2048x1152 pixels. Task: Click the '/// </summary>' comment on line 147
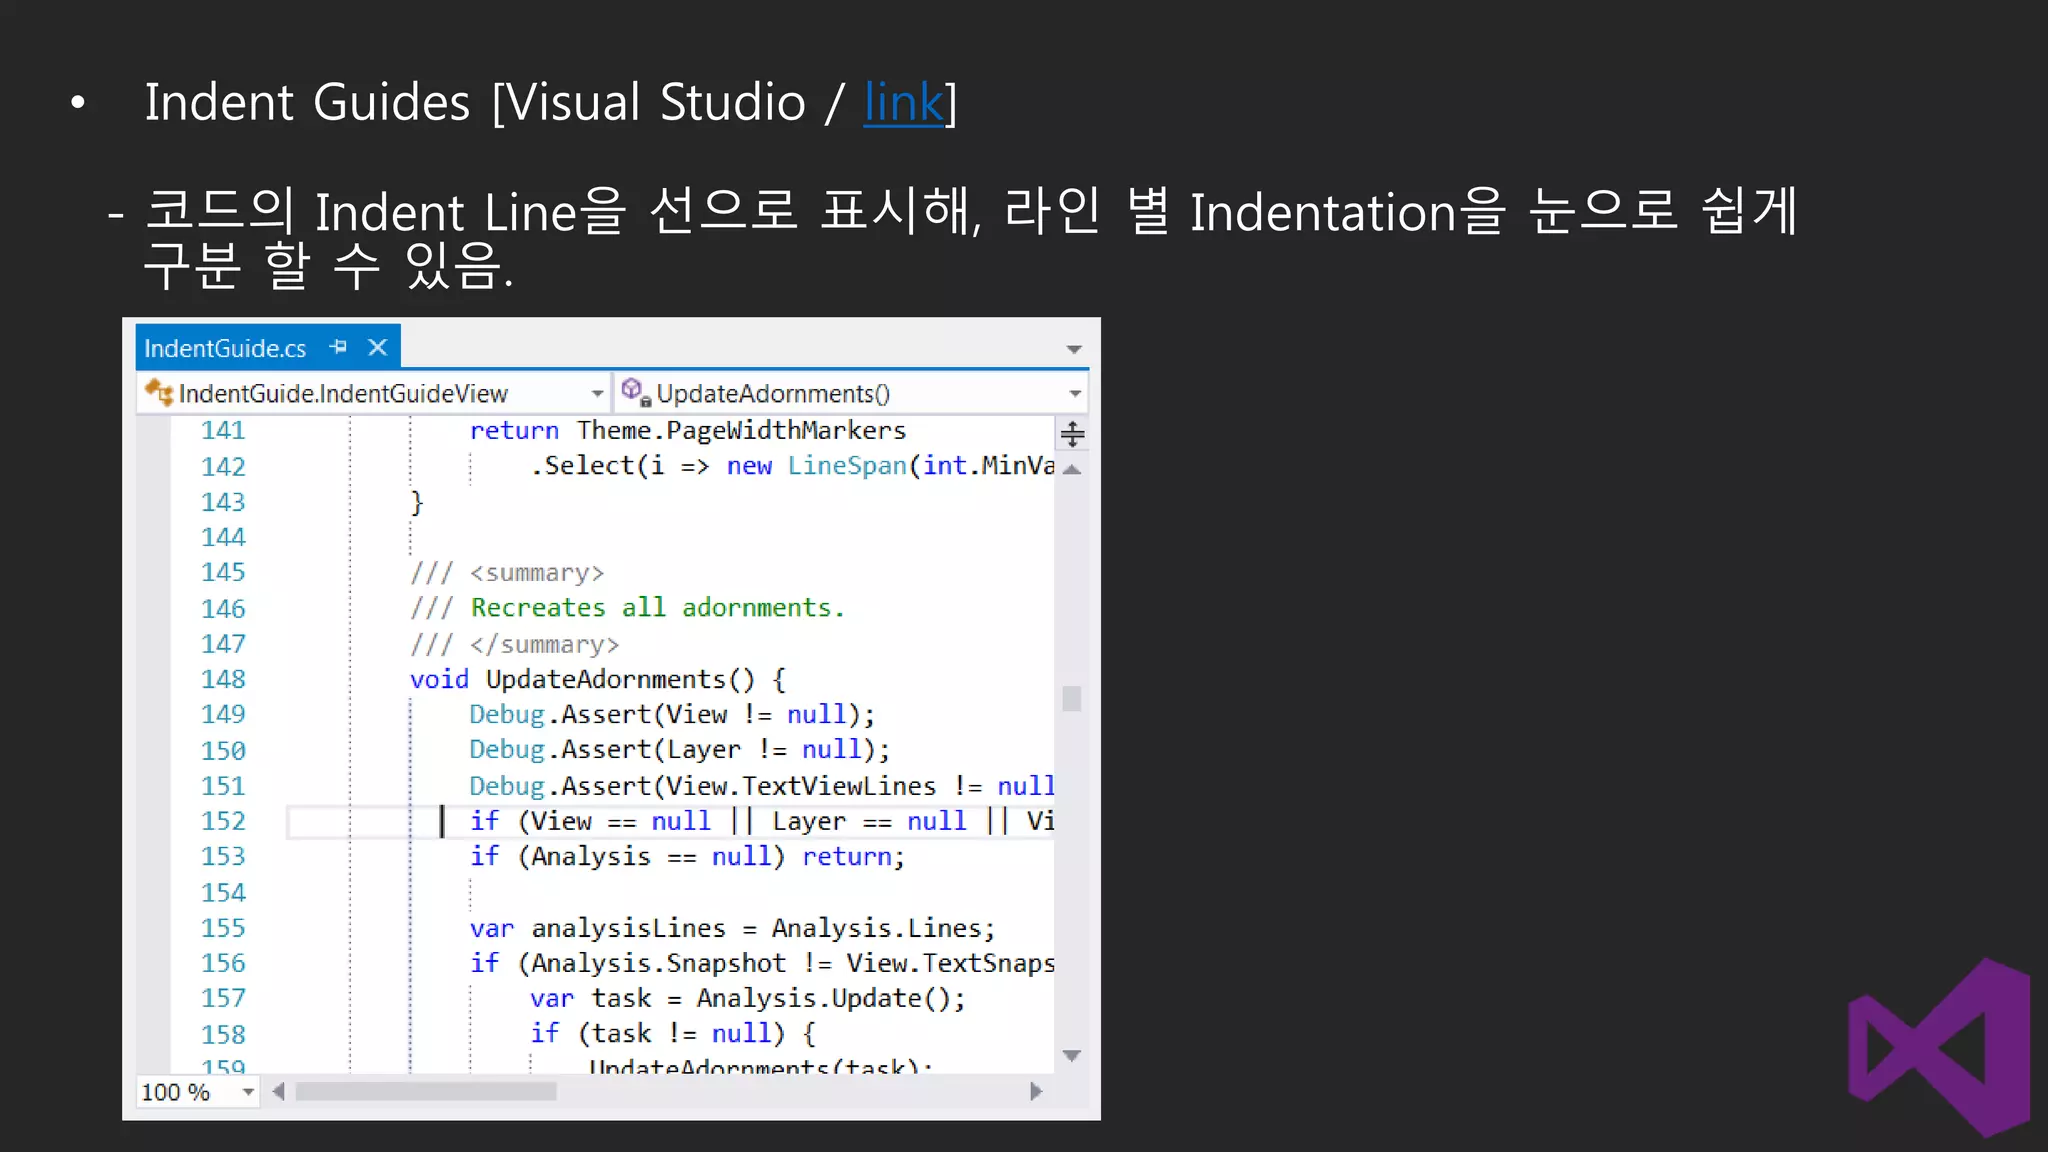click(515, 645)
